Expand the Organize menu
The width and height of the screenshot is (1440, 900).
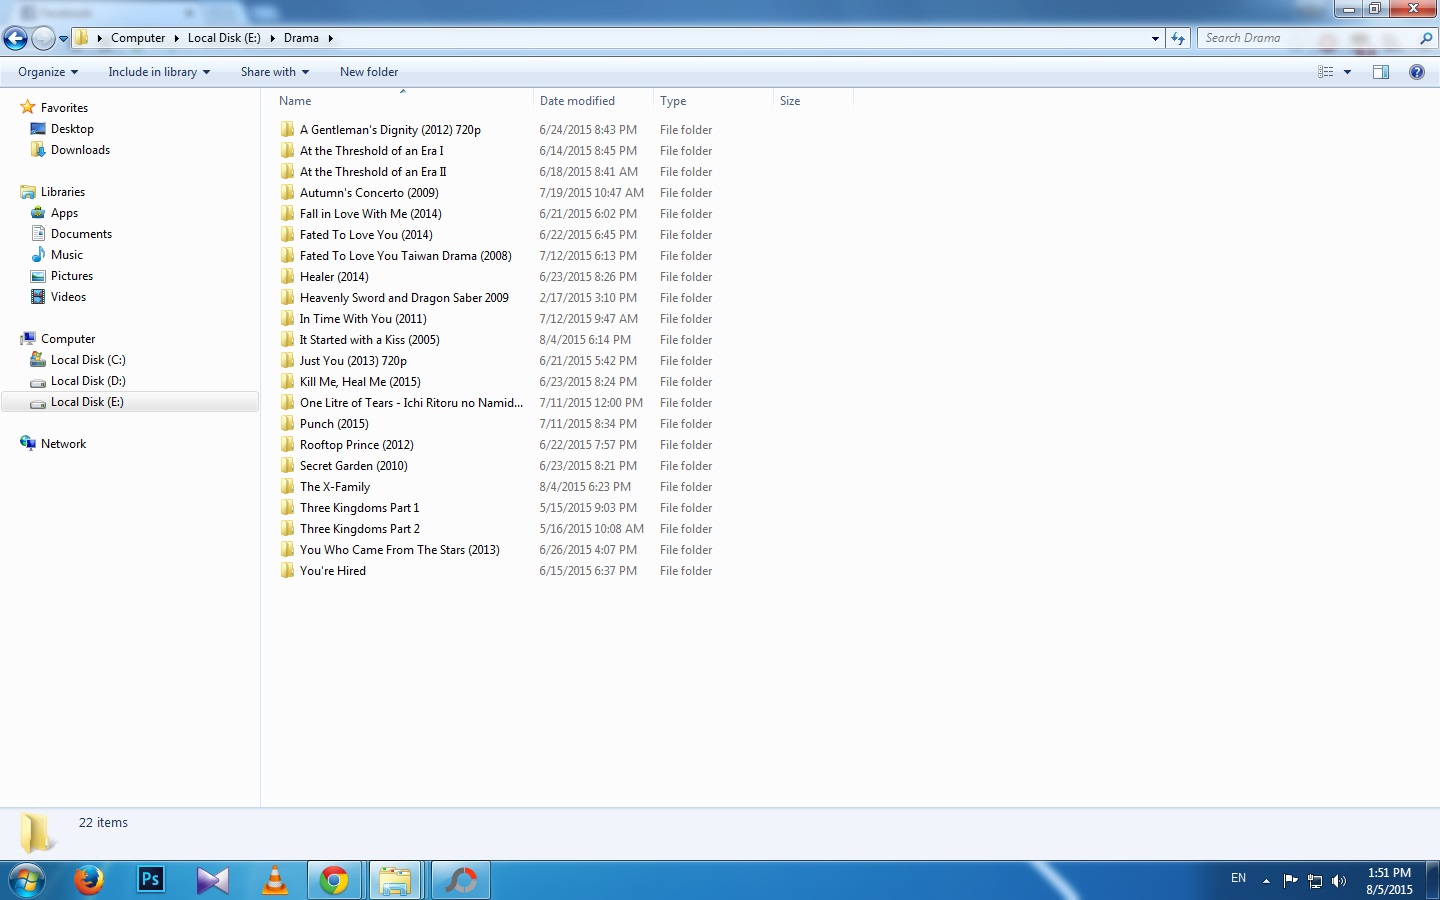coord(47,72)
